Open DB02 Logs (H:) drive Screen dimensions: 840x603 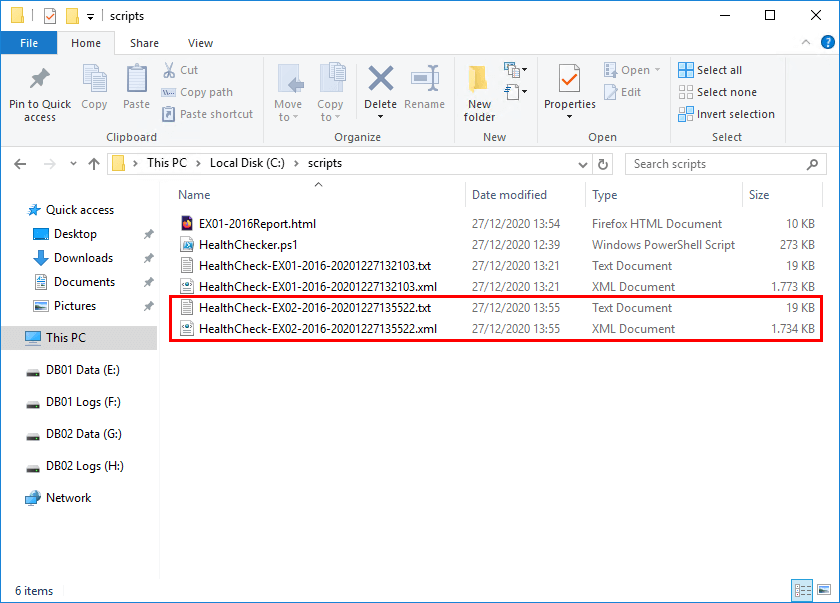click(x=75, y=466)
